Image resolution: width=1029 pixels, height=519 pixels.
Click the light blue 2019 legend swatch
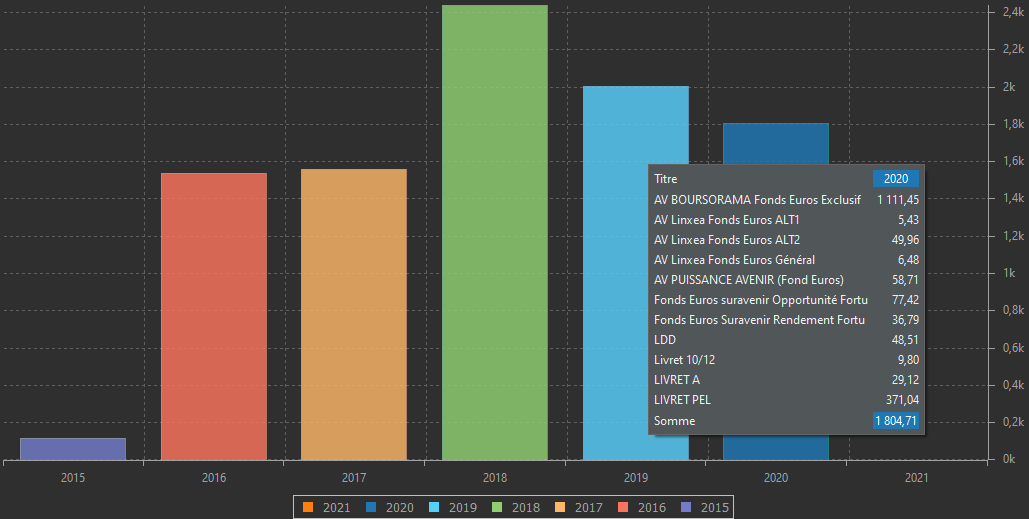(x=434, y=507)
